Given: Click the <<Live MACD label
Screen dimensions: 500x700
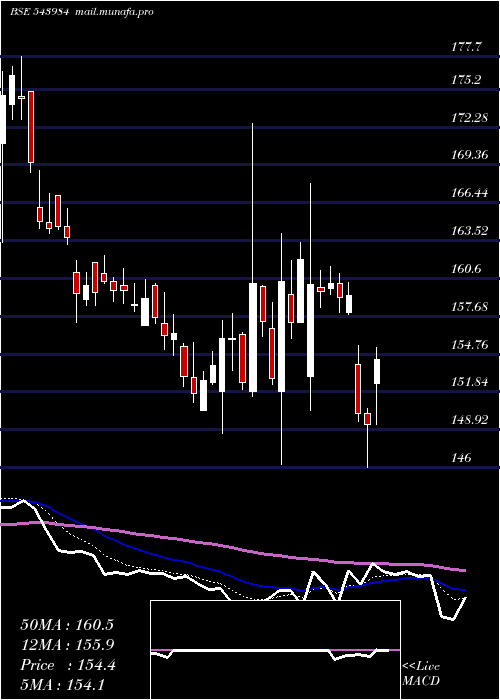Looking at the screenshot, I should [x=421, y=673].
